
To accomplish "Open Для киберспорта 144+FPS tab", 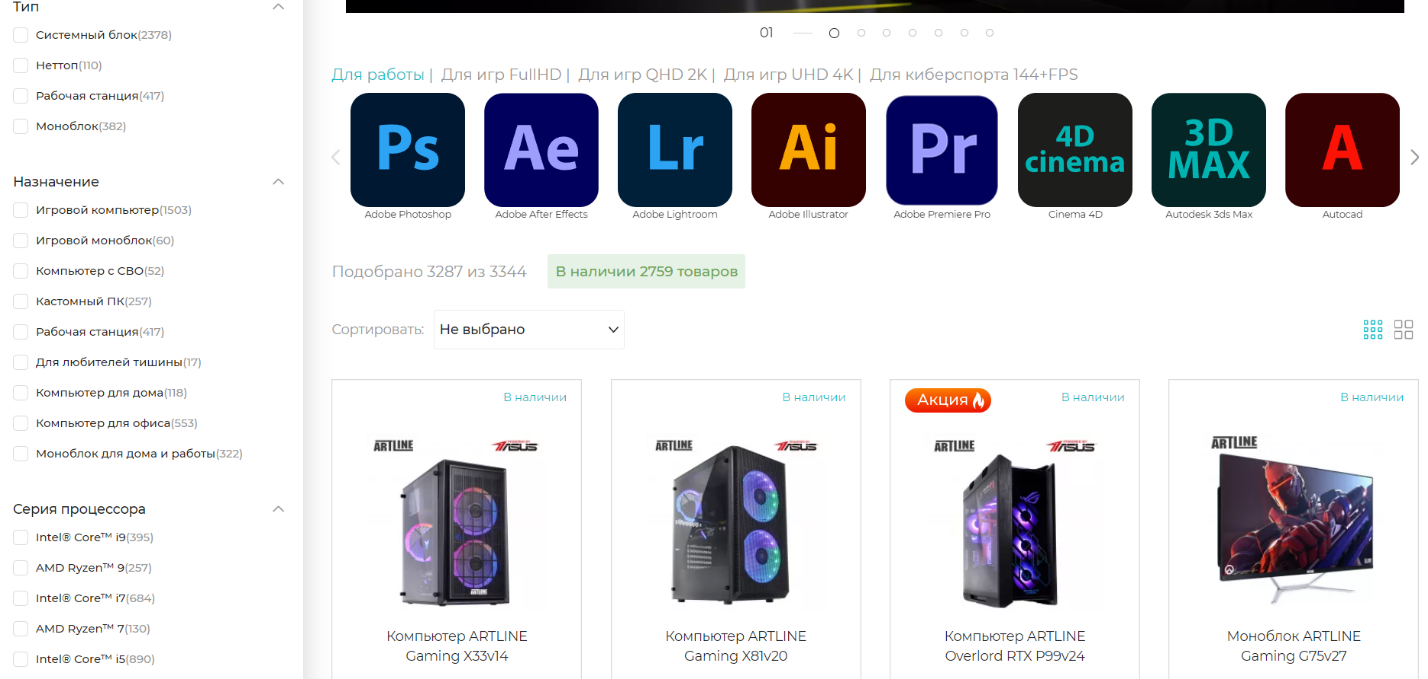I will (974, 75).
